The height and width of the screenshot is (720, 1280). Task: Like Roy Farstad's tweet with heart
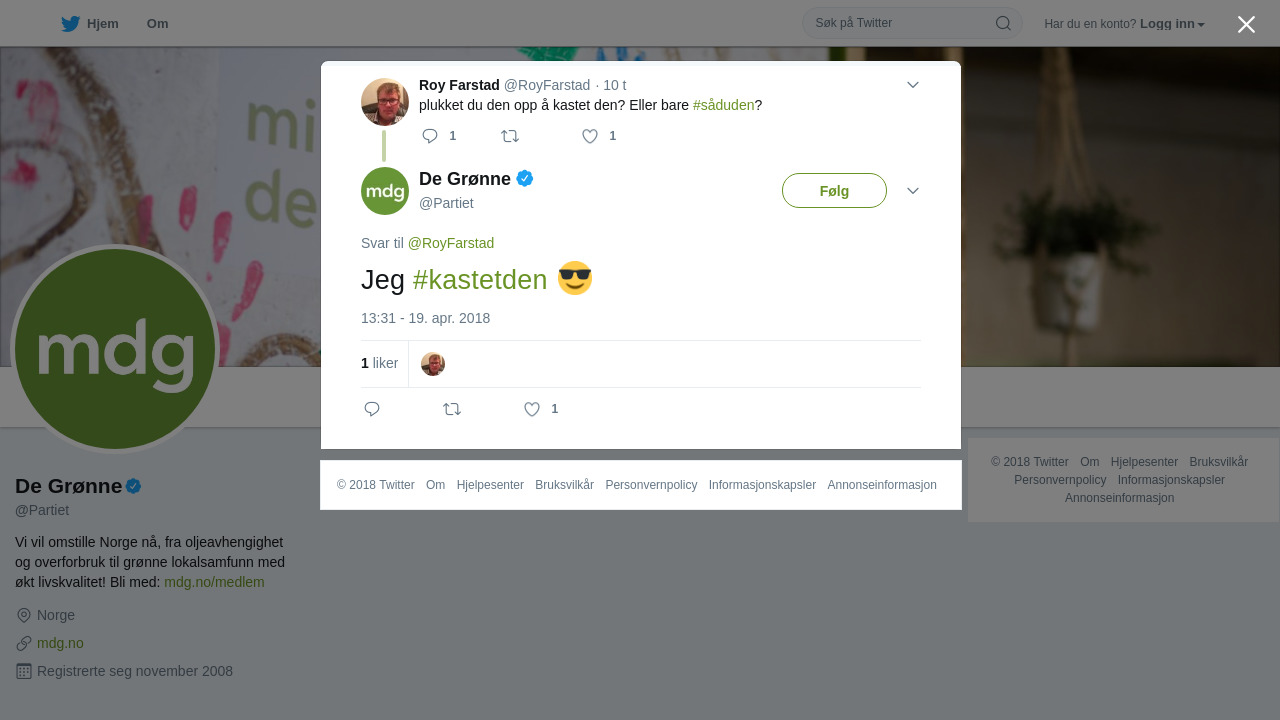(590, 136)
